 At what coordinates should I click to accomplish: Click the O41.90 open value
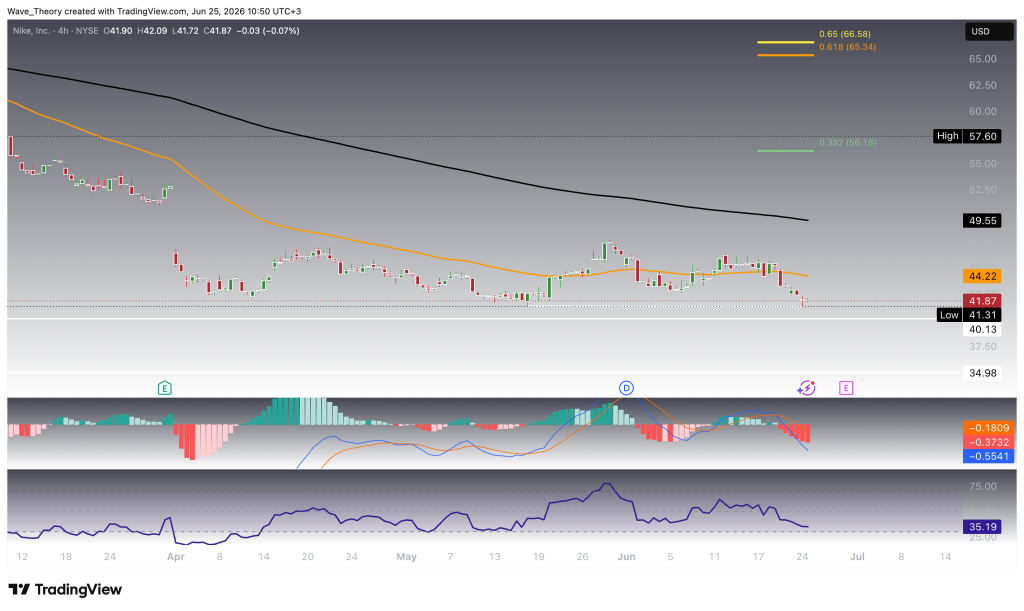pyautogui.click(x=118, y=31)
